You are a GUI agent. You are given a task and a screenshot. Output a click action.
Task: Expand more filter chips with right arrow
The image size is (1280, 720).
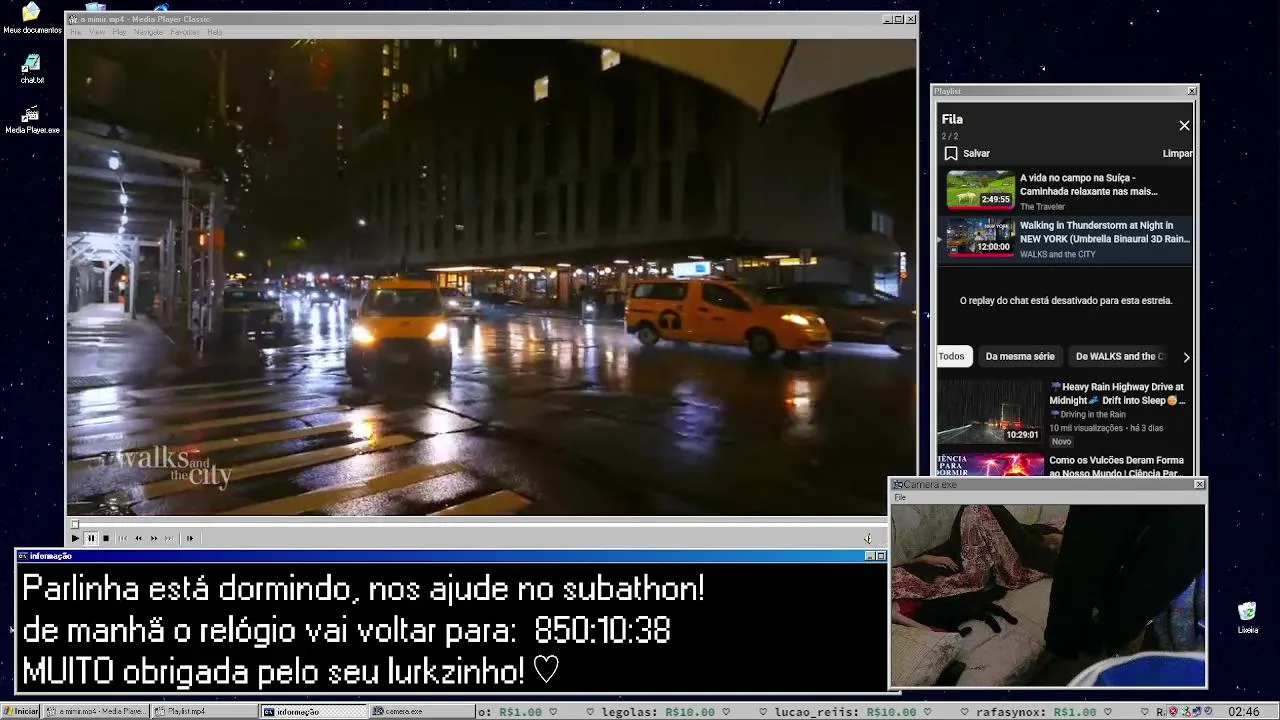[x=1186, y=357]
